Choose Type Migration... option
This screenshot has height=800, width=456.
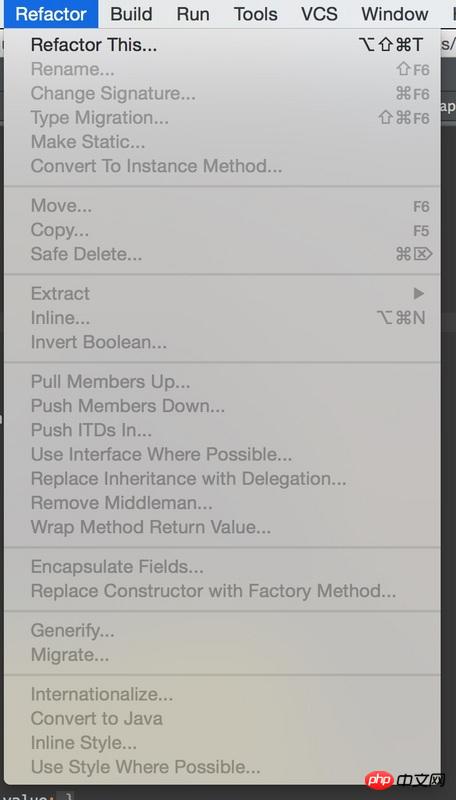tap(222, 118)
